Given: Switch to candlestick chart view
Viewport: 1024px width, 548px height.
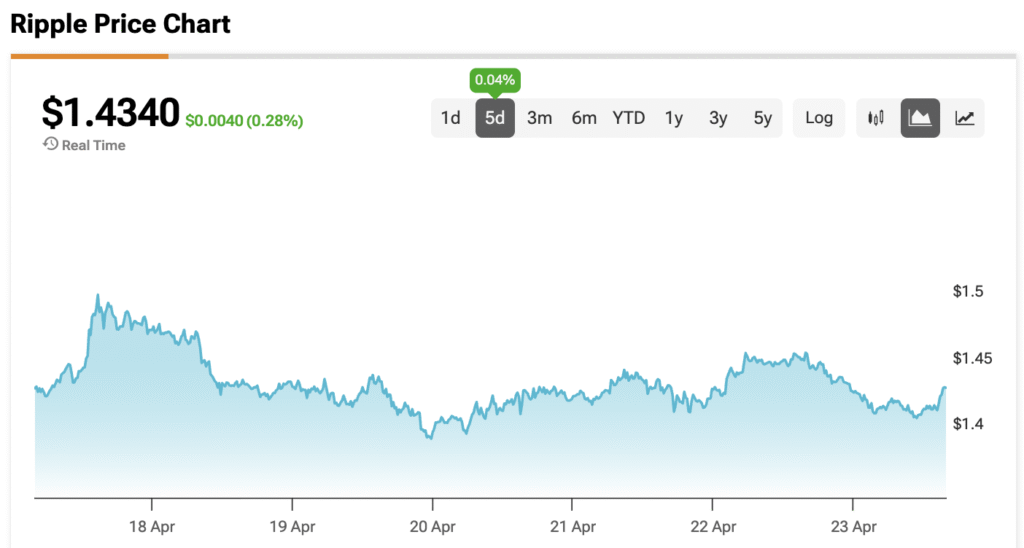Looking at the screenshot, I should click(x=877, y=118).
